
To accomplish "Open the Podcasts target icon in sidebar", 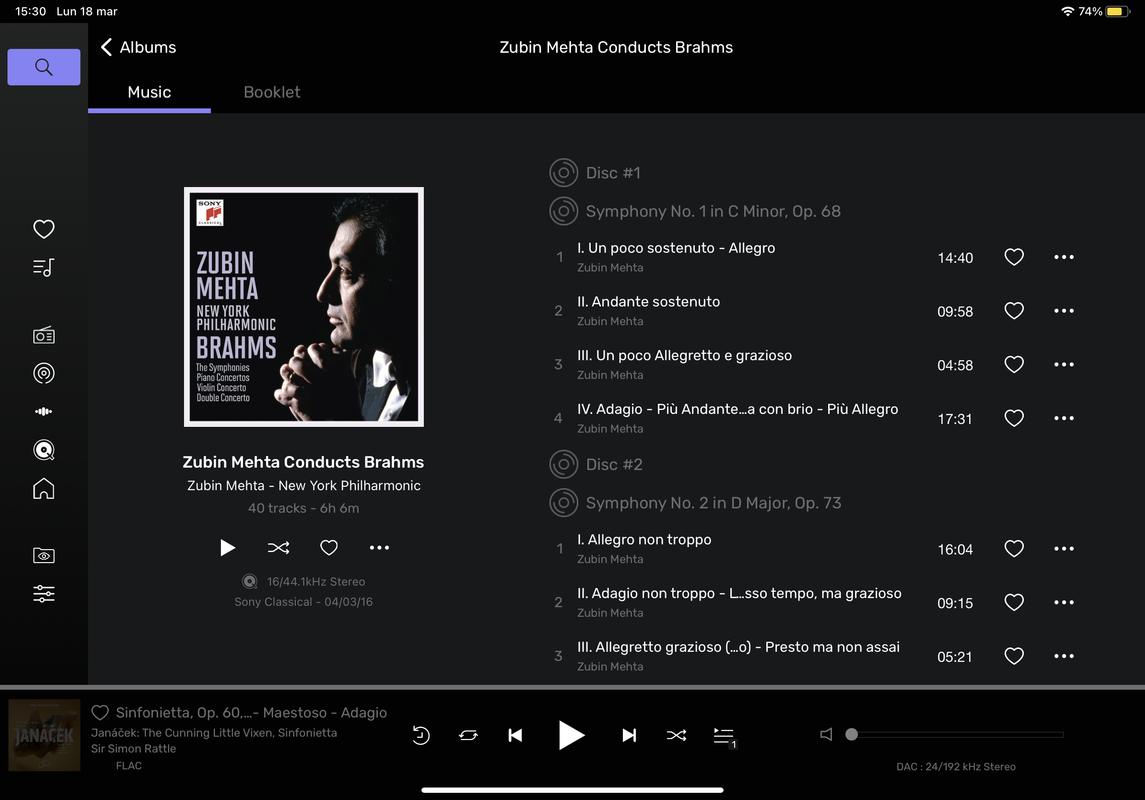I will [x=44, y=374].
